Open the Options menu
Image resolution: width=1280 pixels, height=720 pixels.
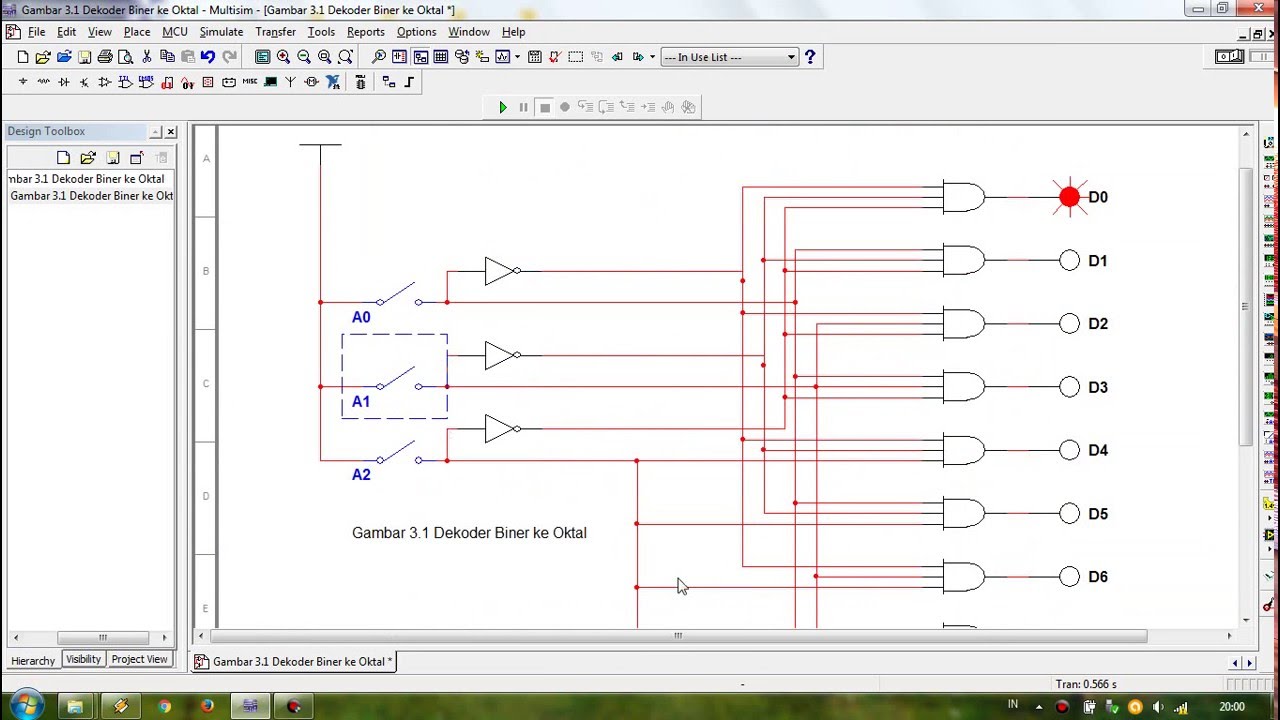point(416,32)
